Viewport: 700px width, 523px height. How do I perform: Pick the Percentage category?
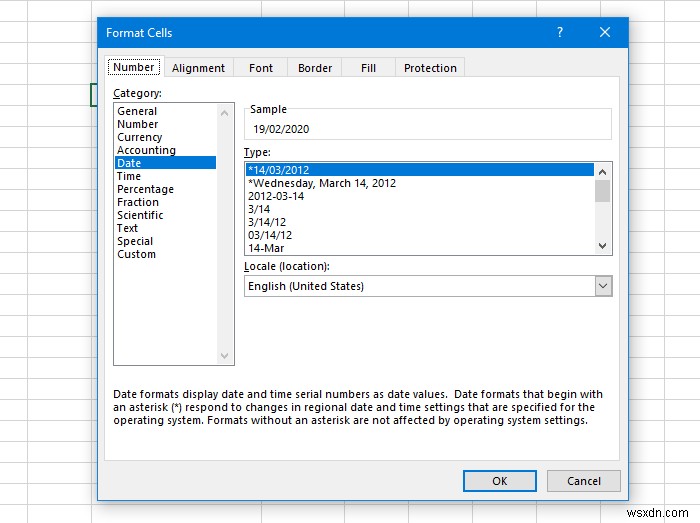click(166, 189)
